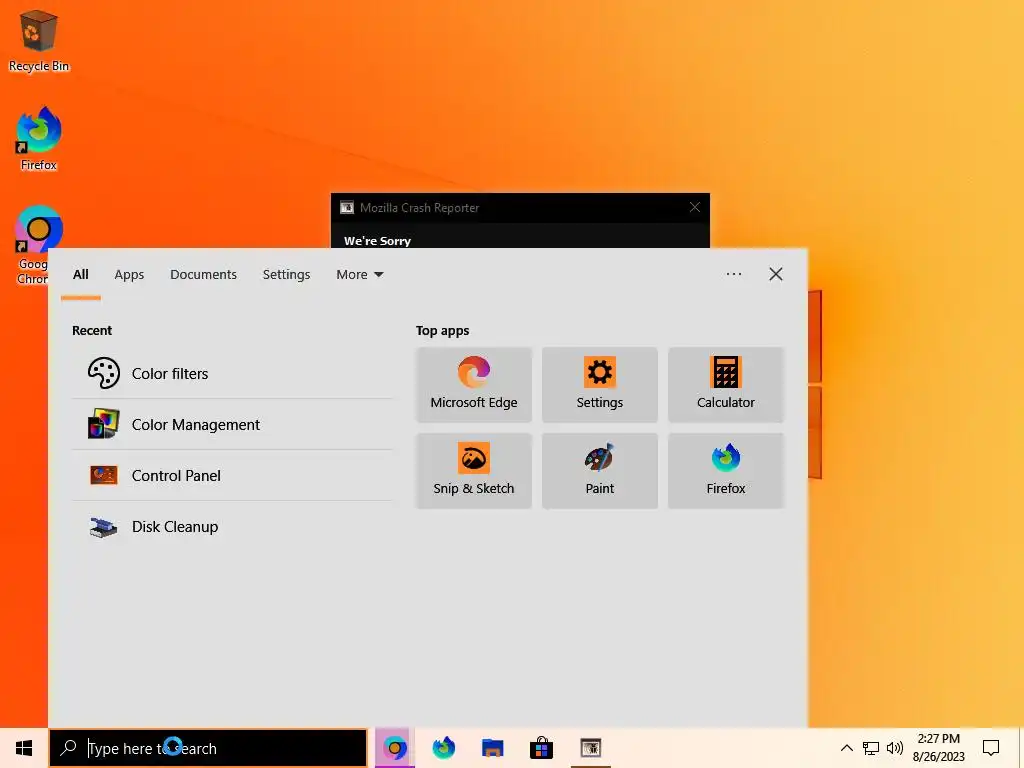This screenshot has width=1024, height=768.
Task: Click the We're Sorry text
Action: pos(377,241)
